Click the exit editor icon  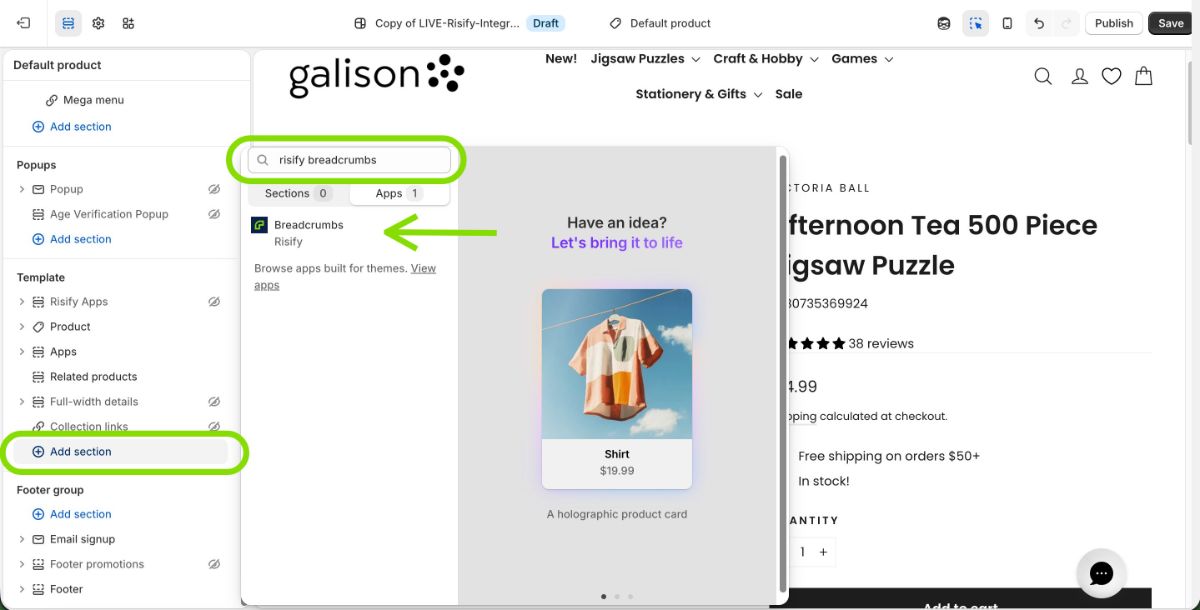point(24,23)
